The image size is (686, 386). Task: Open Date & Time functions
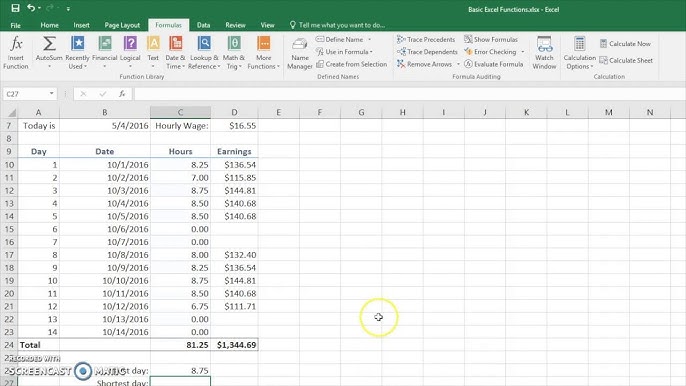pyautogui.click(x=175, y=53)
